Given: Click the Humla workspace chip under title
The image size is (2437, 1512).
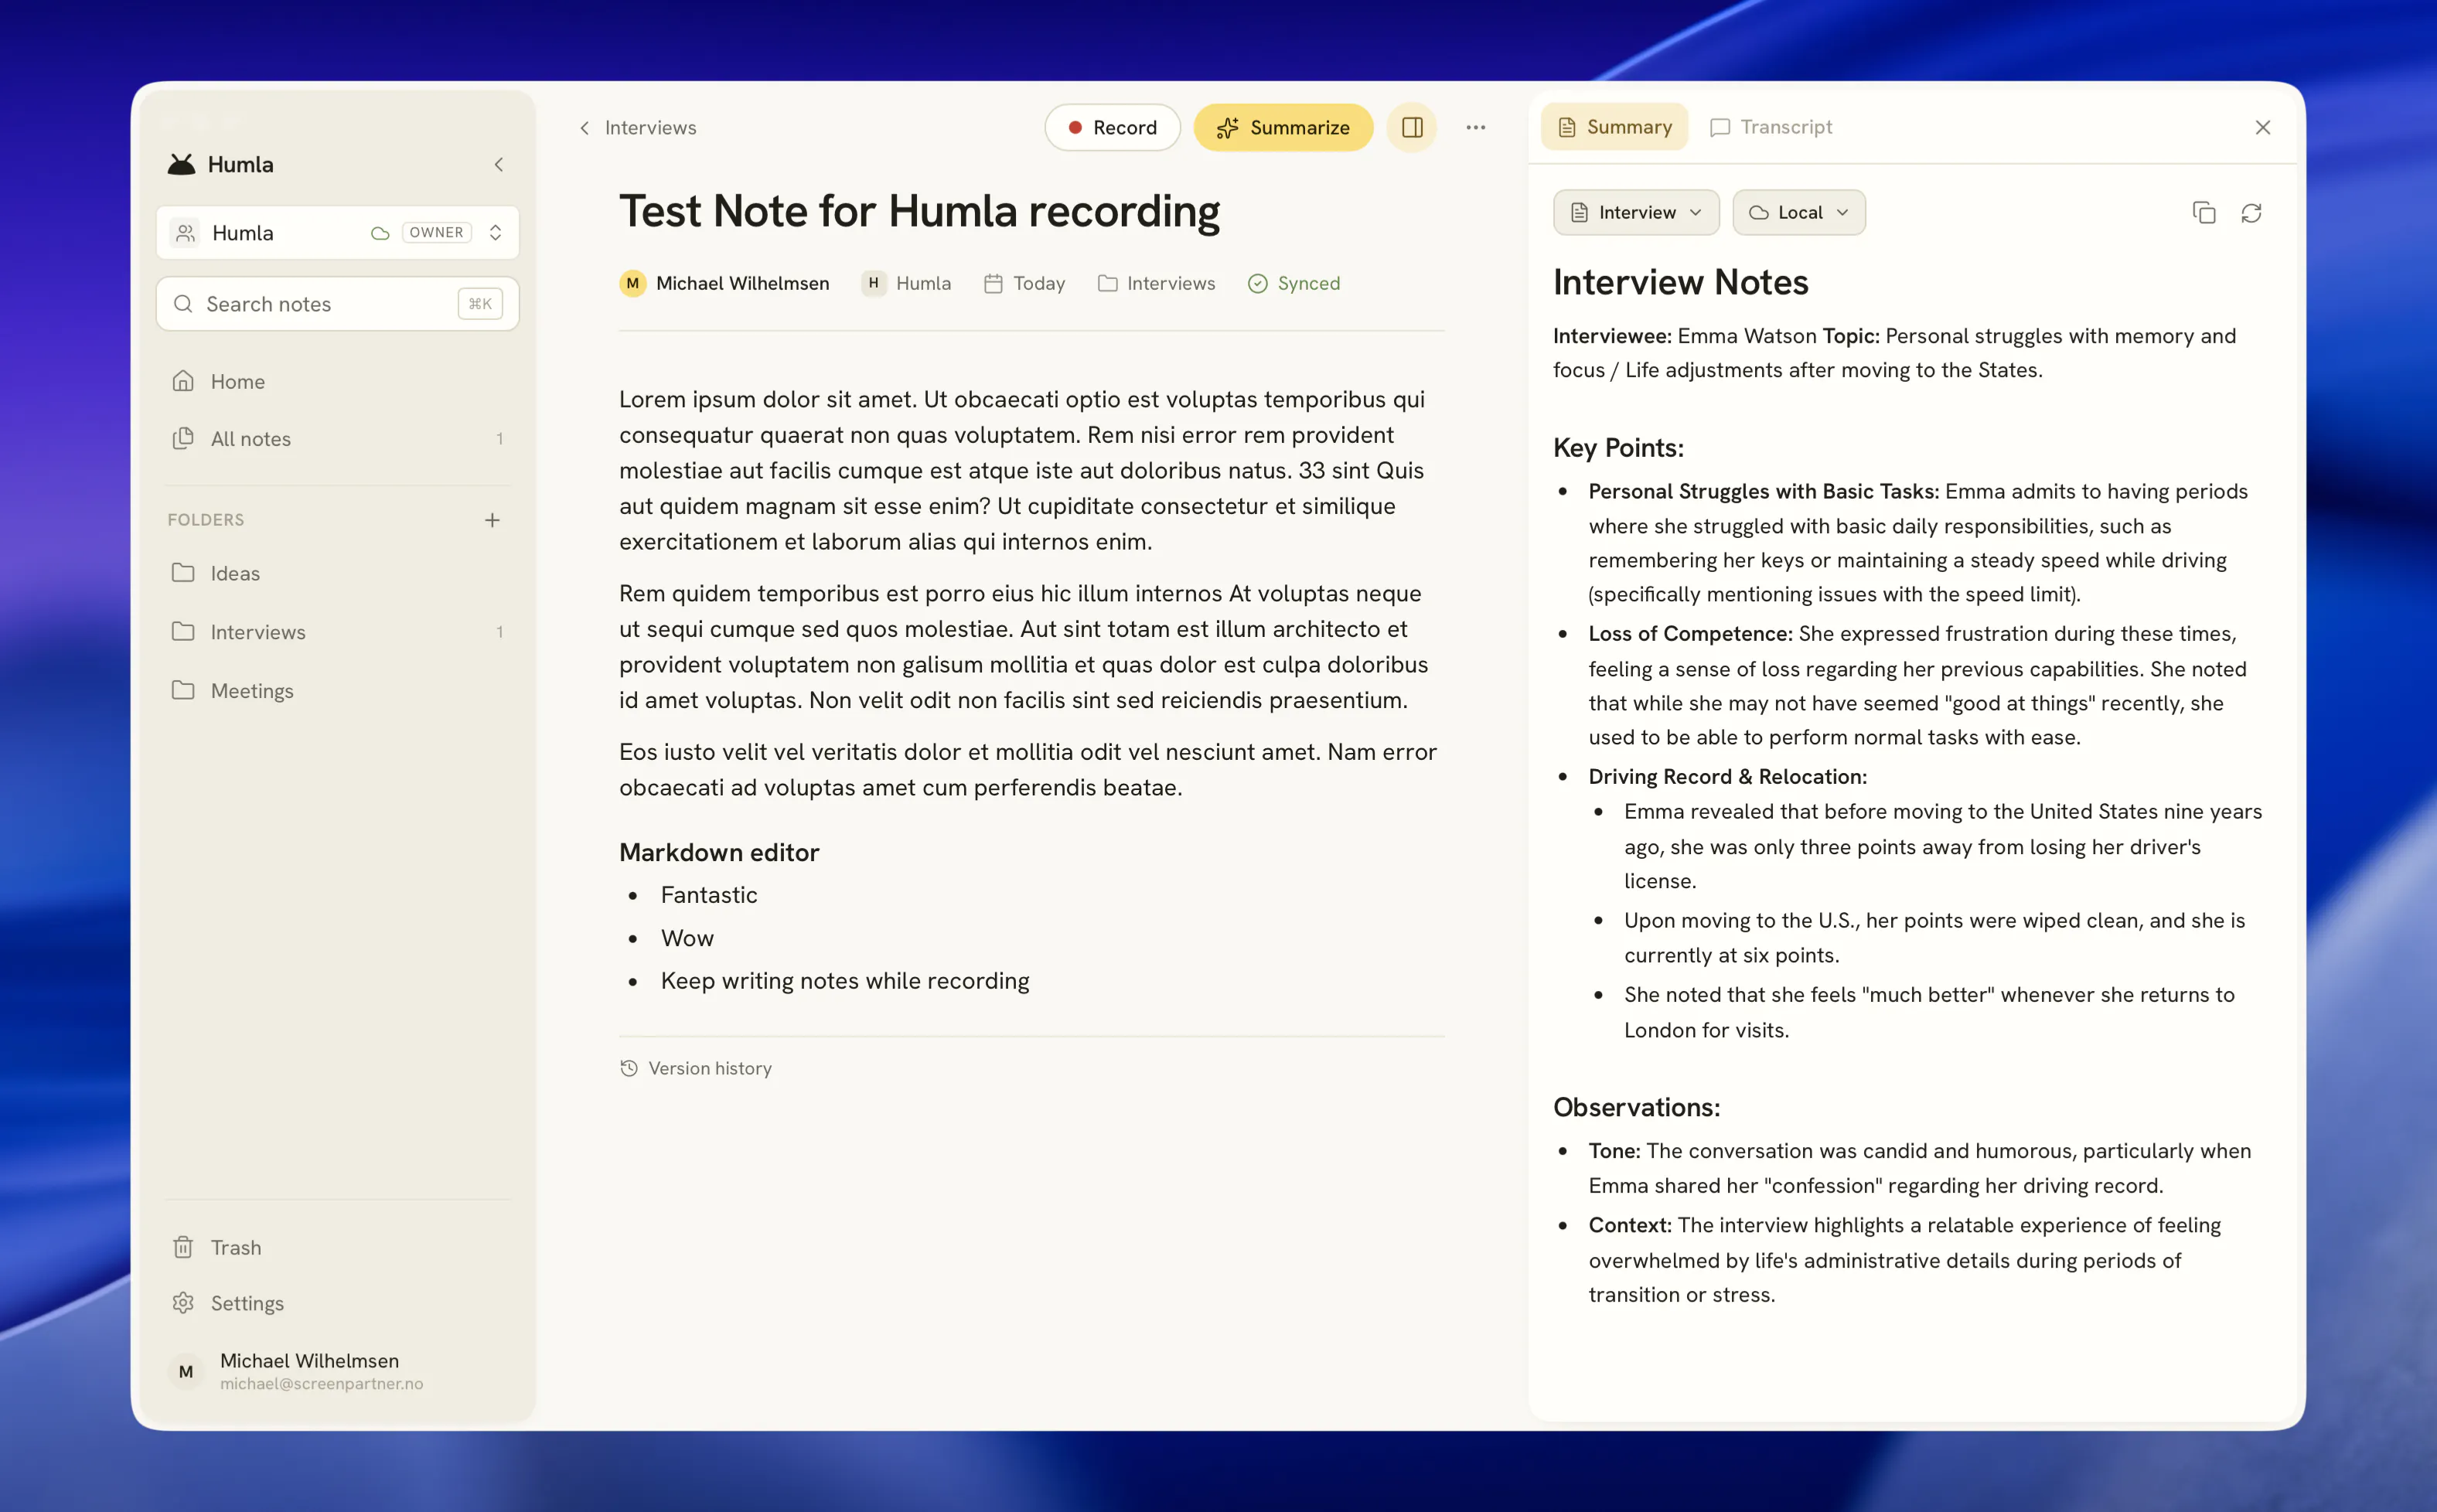Looking at the screenshot, I should click(x=907, y=283).
